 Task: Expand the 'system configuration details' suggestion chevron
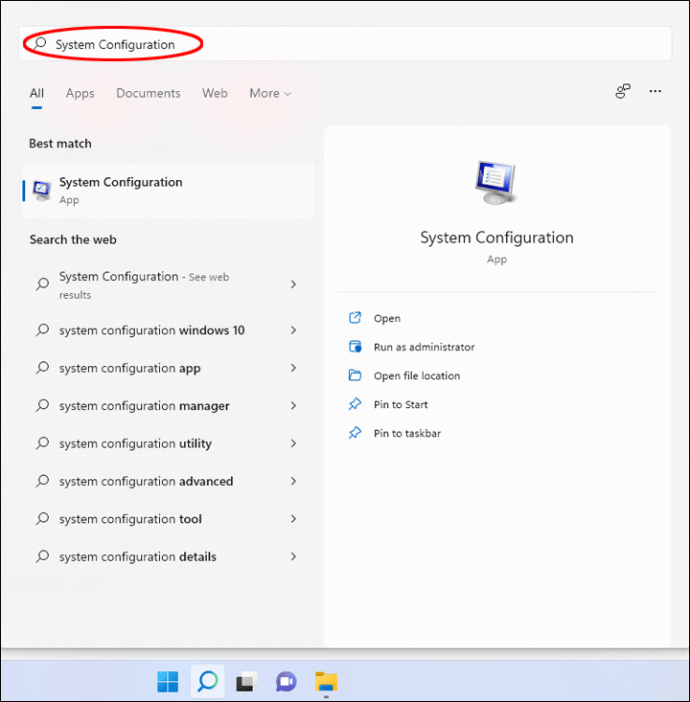tap(293, 557)
